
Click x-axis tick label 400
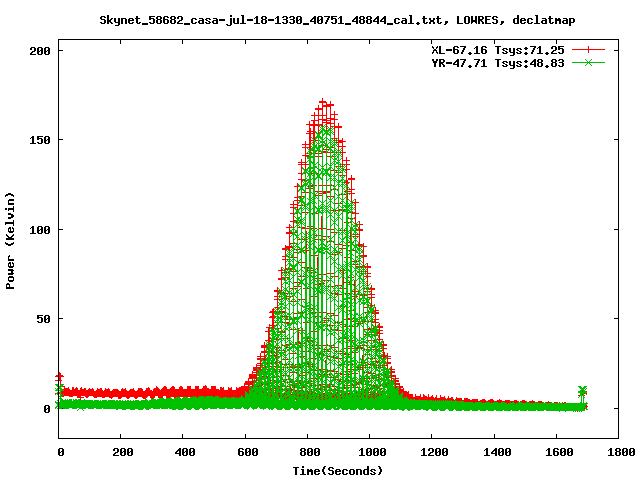pos(185,452)
